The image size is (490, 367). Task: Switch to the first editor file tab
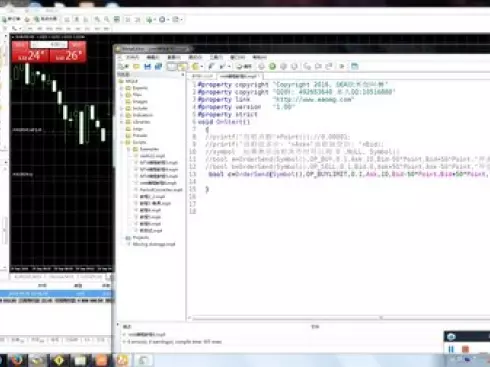coord(202,76)
